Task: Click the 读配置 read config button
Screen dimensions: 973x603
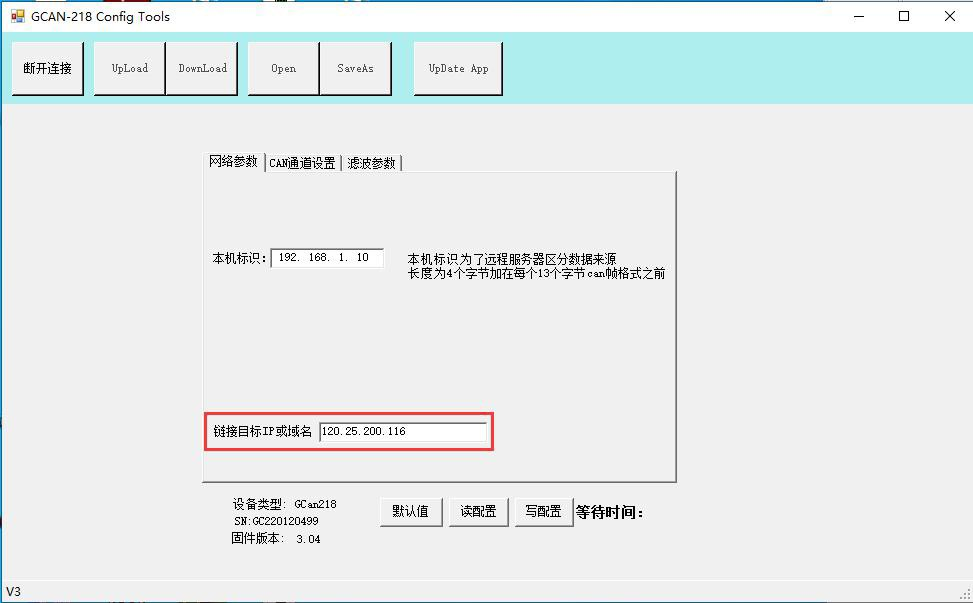Action: (x=478, y=511)
